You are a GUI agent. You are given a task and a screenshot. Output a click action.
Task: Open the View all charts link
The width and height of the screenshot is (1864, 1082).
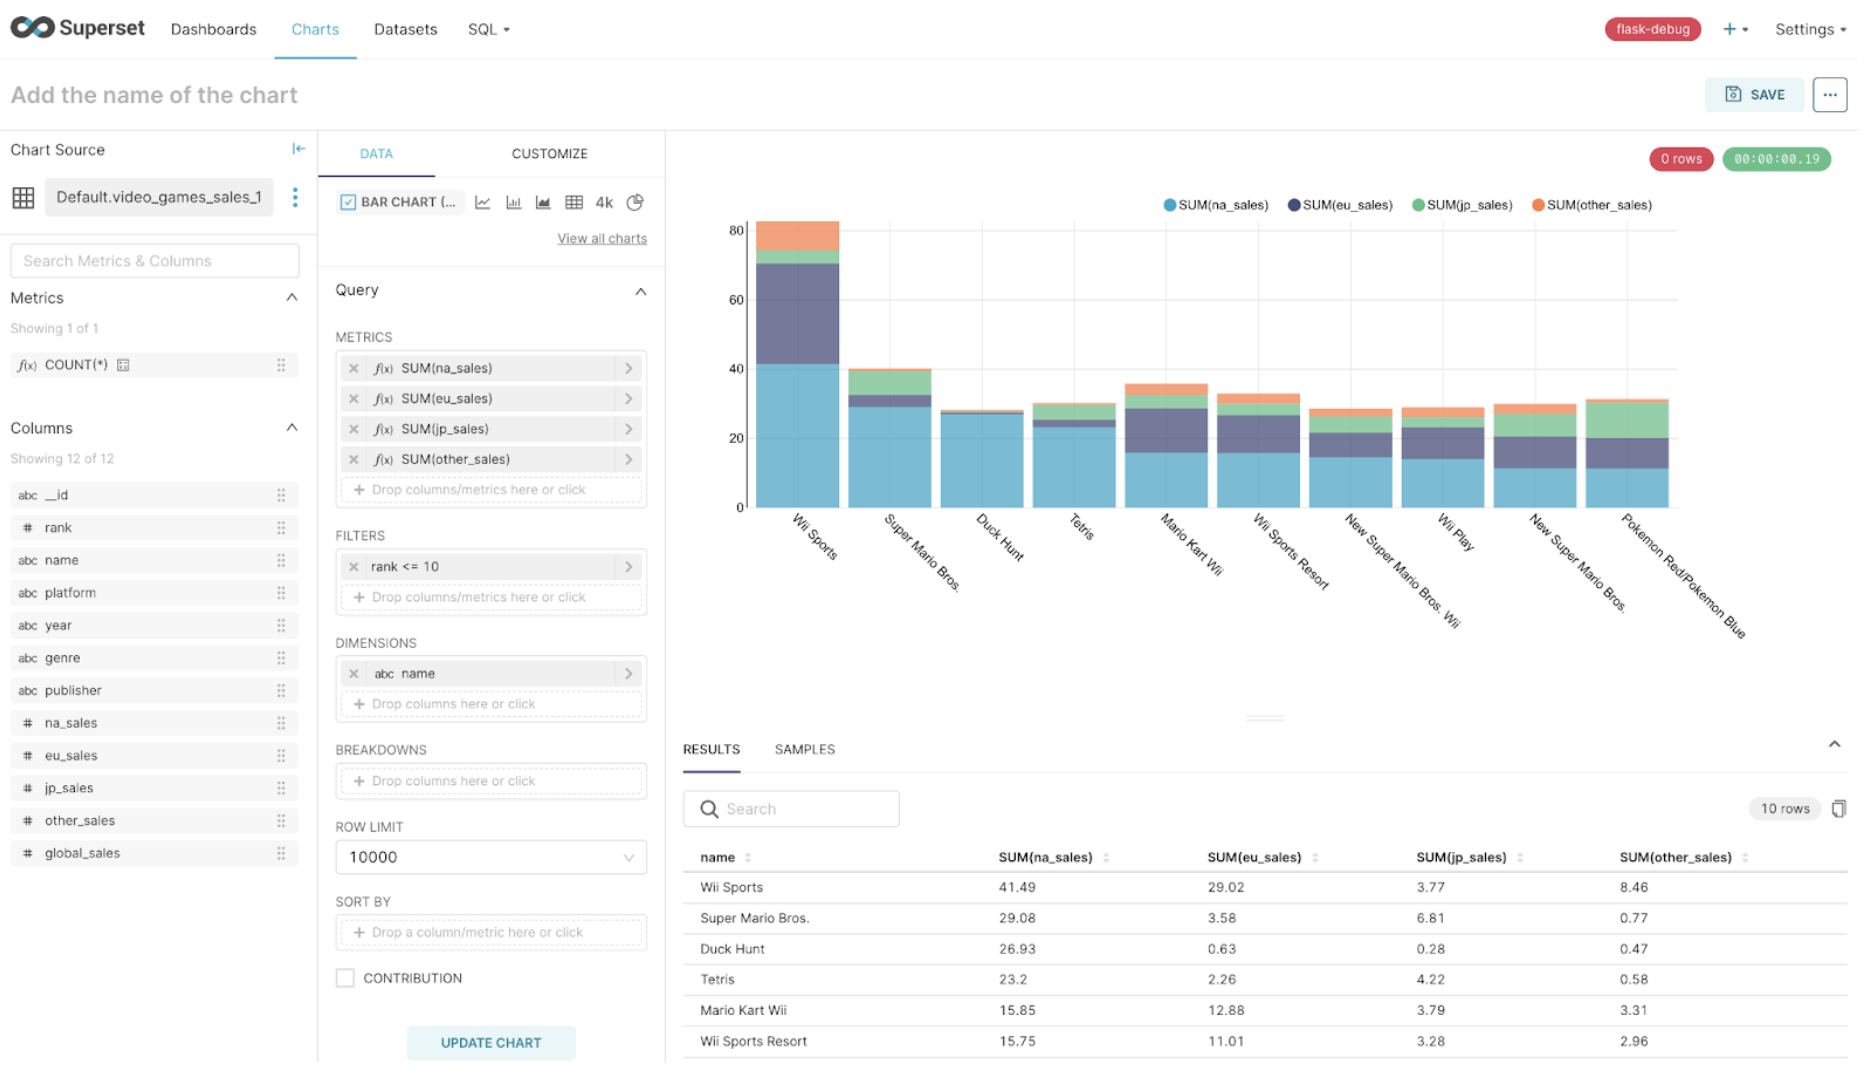click(x=602, y=239)
